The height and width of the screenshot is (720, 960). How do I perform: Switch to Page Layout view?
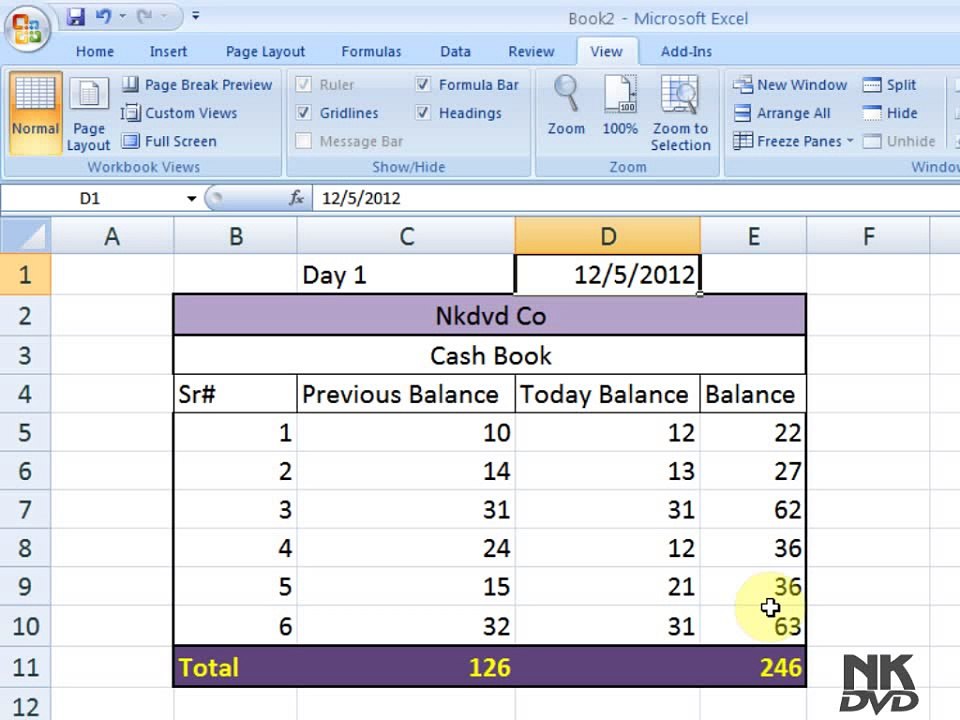(89, 113)
